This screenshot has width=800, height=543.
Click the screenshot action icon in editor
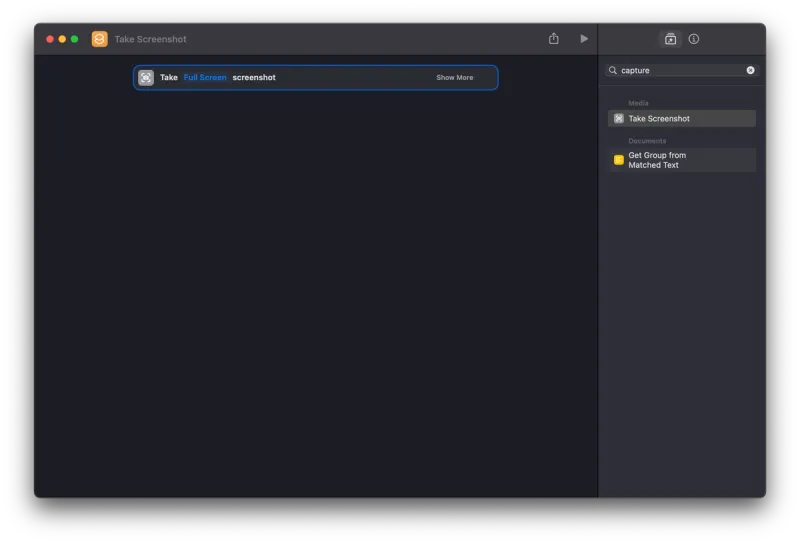pos(146,78)
